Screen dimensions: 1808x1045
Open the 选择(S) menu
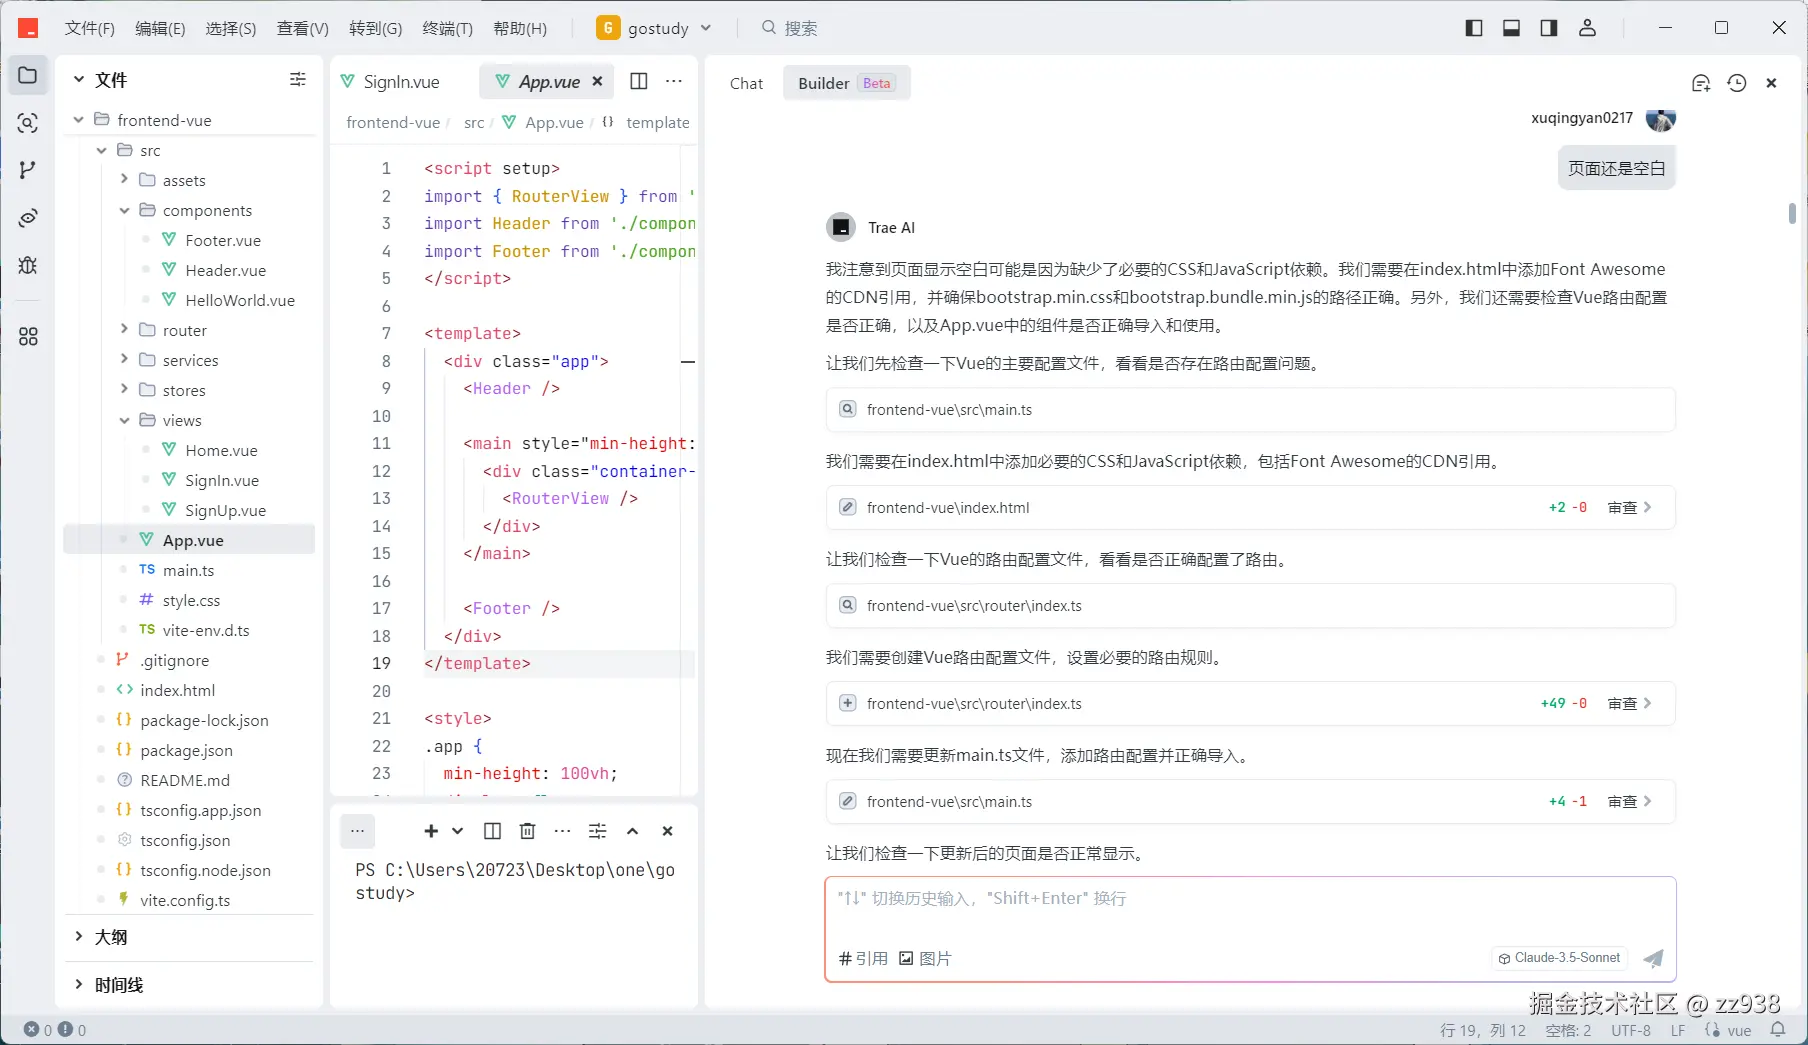(231, 28)
